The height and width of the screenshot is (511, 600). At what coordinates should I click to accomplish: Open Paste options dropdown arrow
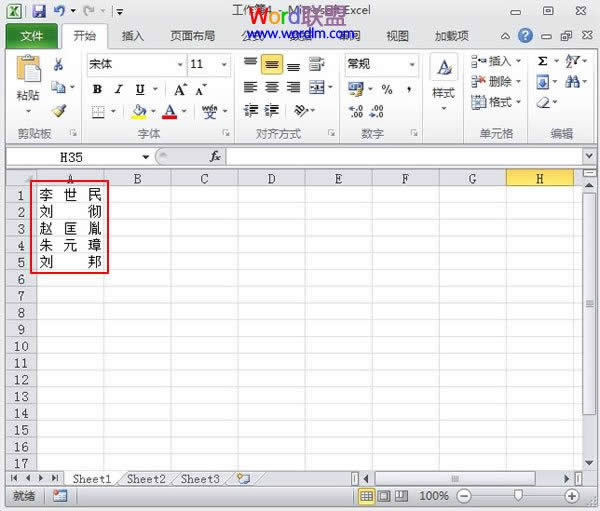28,111
